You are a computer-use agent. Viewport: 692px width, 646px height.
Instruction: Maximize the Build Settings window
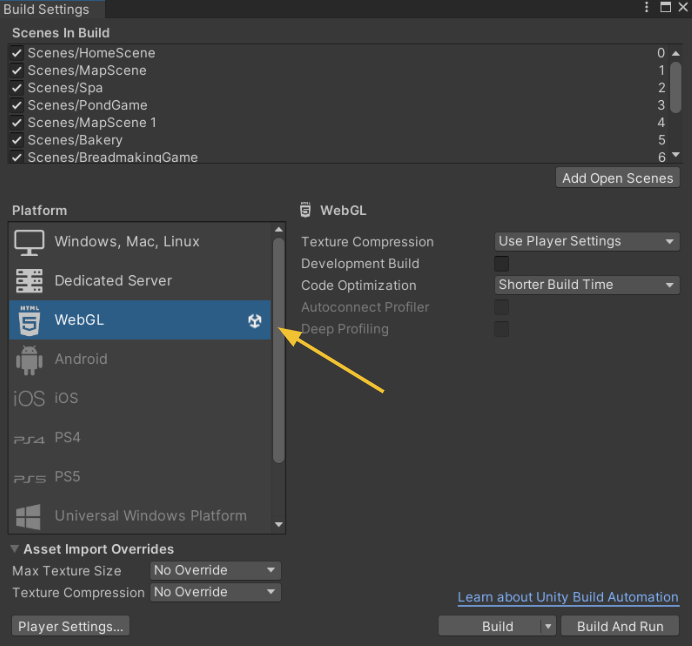pos(665,7)
